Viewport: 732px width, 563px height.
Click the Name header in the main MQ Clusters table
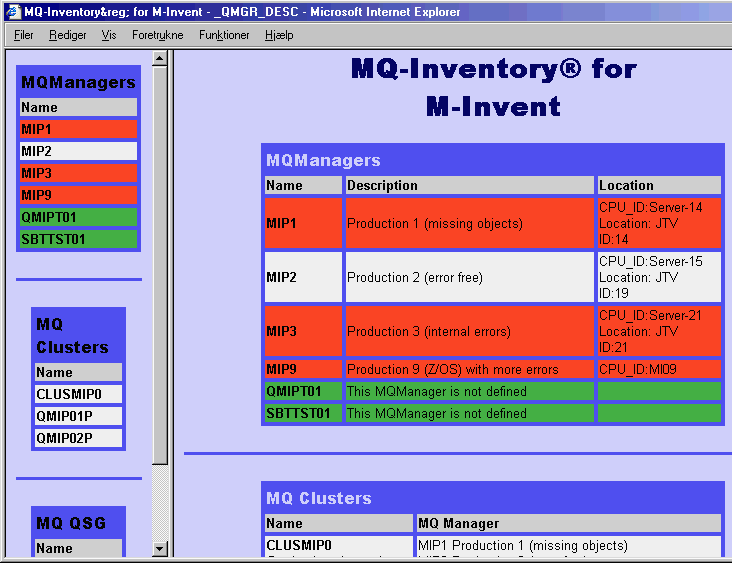click(339, 523)
